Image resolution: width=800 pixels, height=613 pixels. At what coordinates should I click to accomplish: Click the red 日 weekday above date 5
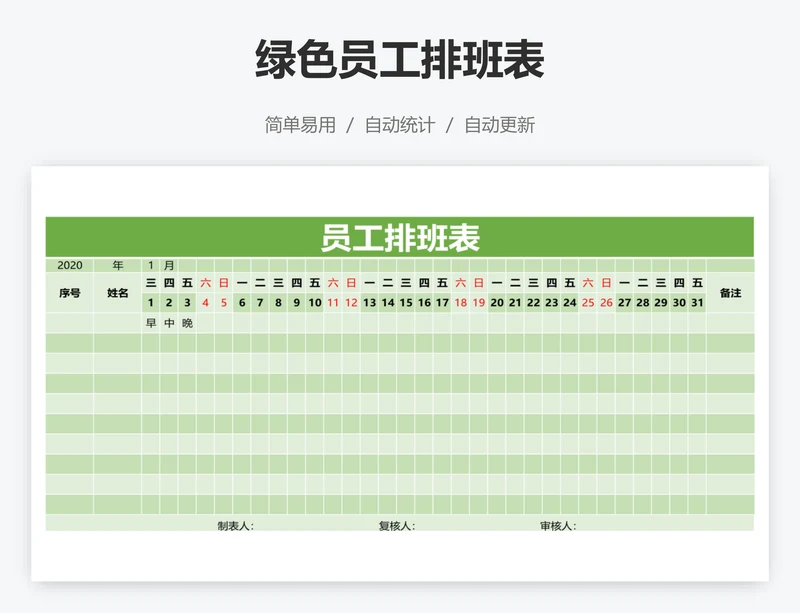pos(223,283)
